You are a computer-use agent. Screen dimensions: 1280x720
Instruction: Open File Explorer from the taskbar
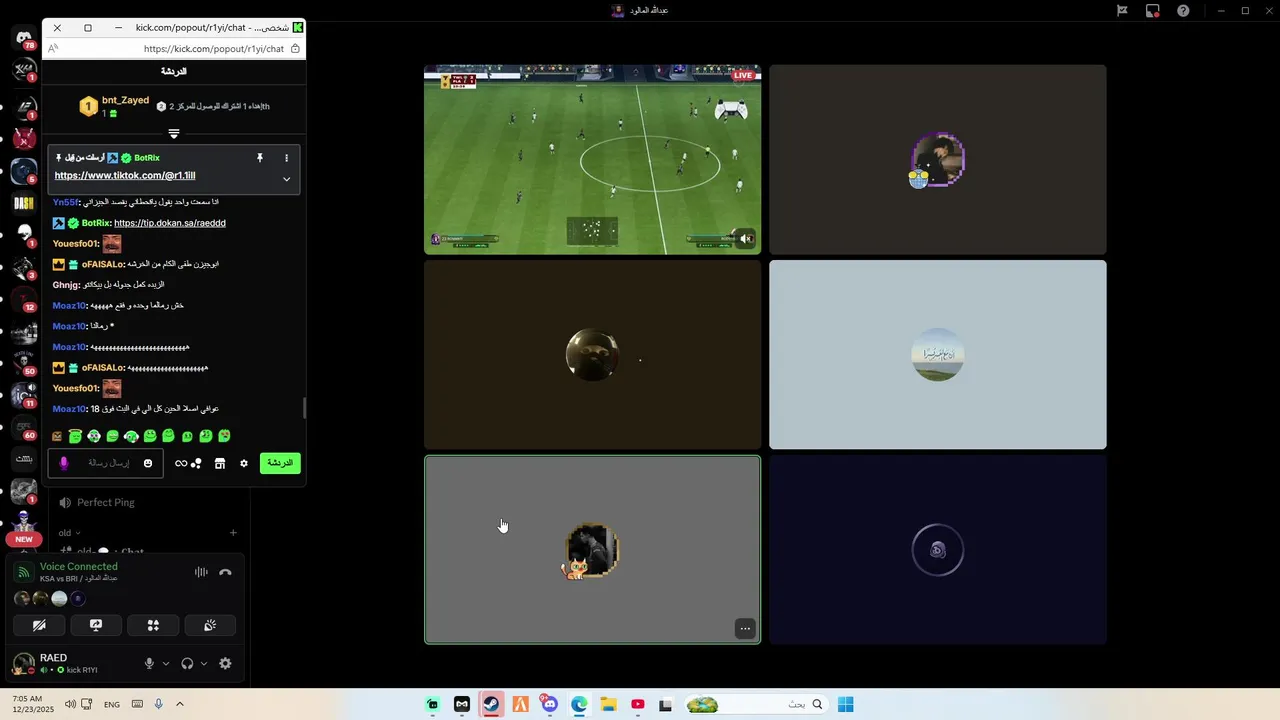coord(608,704)
